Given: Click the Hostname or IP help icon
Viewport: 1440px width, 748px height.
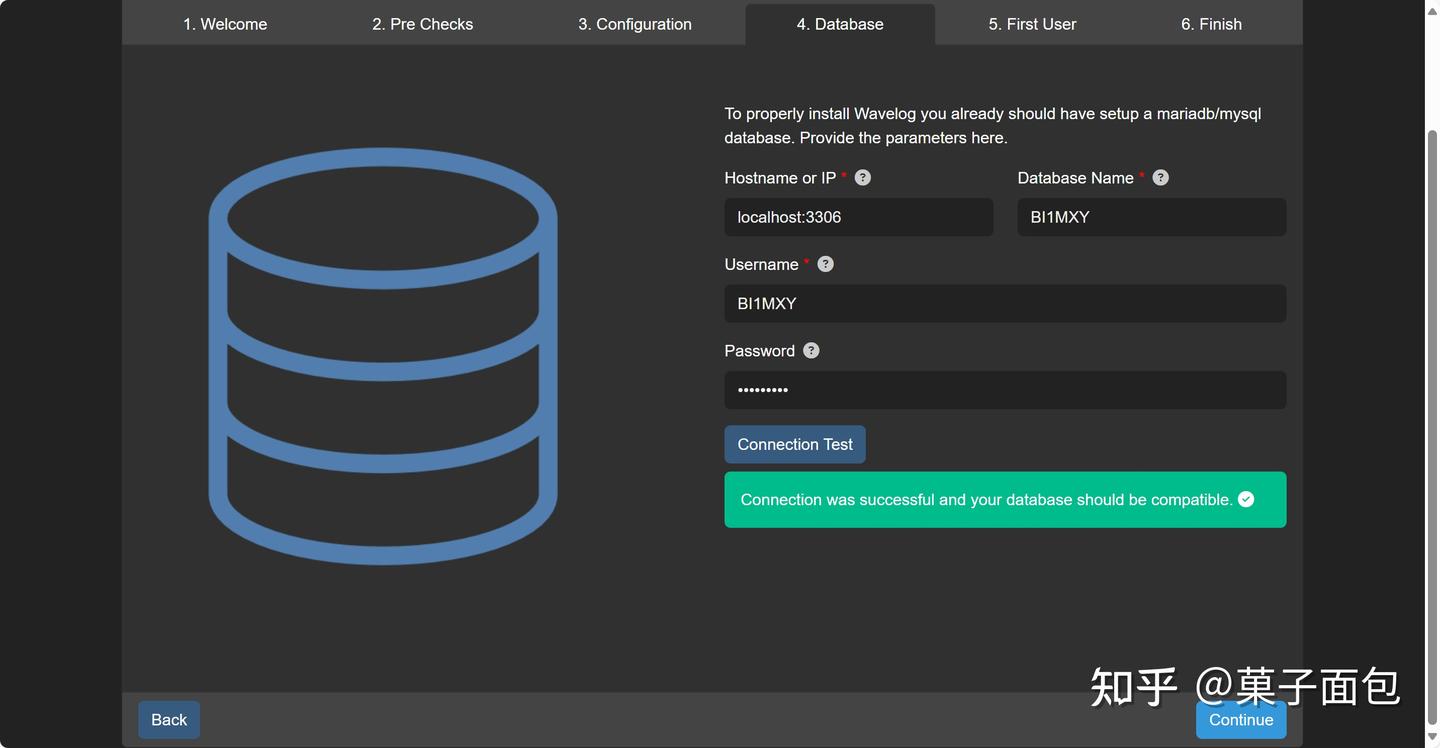Looking at the screenshot, I should tap(862, 177).
